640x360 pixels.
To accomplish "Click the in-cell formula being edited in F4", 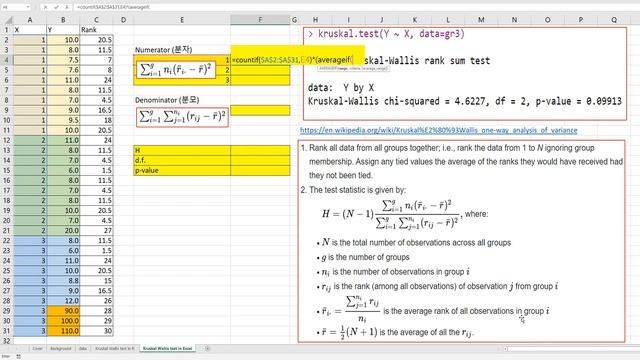I will pyautogui.click(x=292, y=60).
